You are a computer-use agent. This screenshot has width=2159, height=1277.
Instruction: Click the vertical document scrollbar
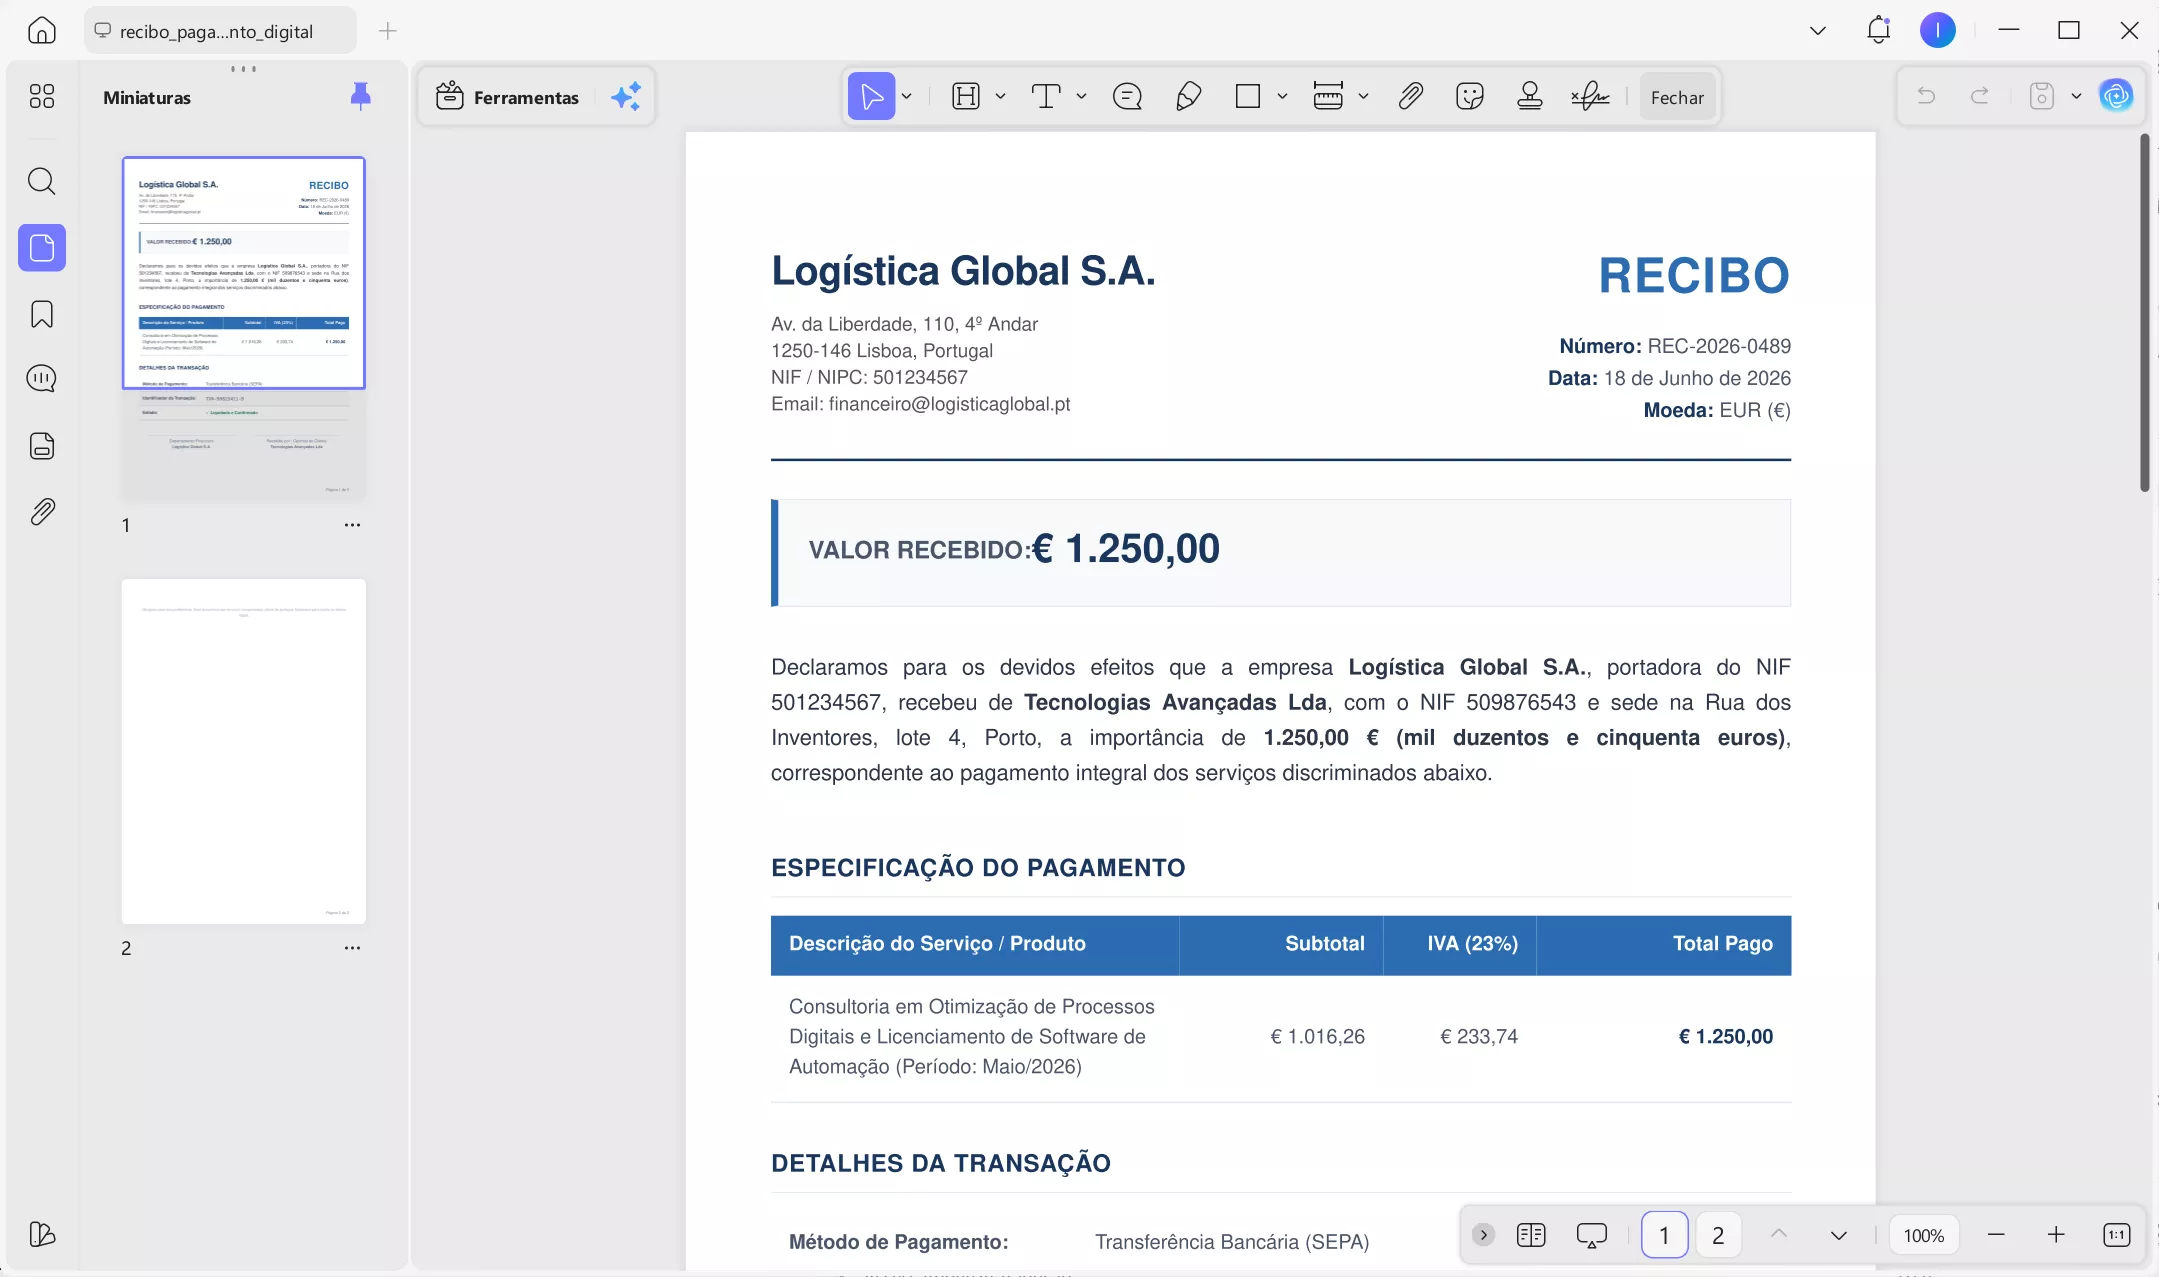click(x=2144, y=313)
